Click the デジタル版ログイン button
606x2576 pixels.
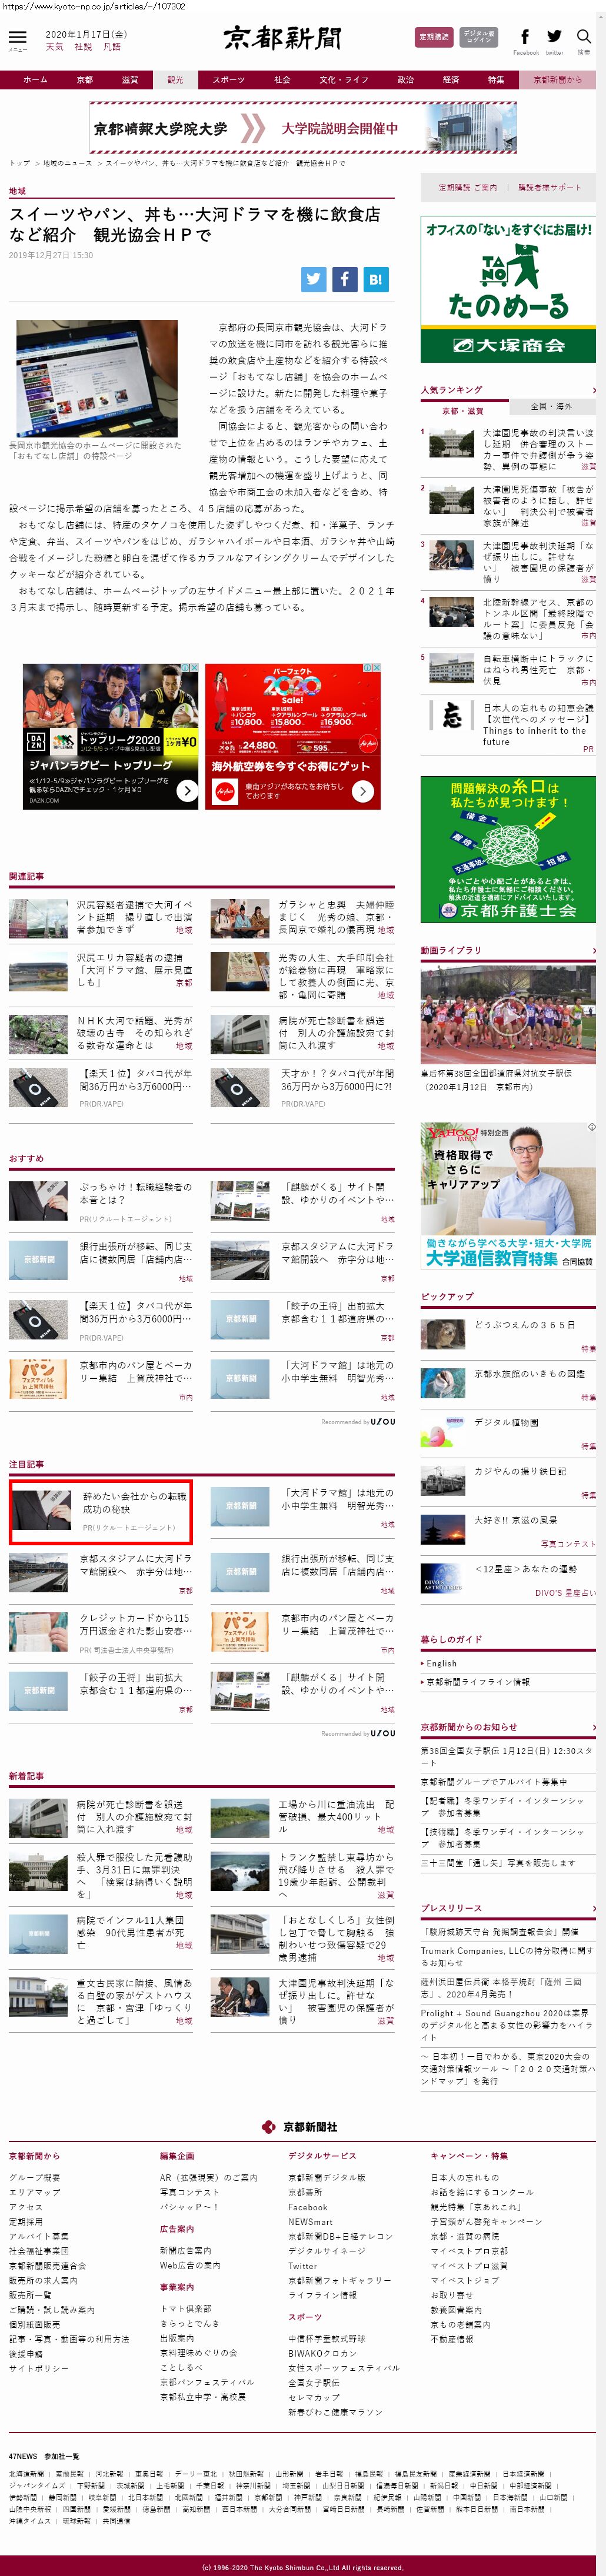tap(479, 37)
